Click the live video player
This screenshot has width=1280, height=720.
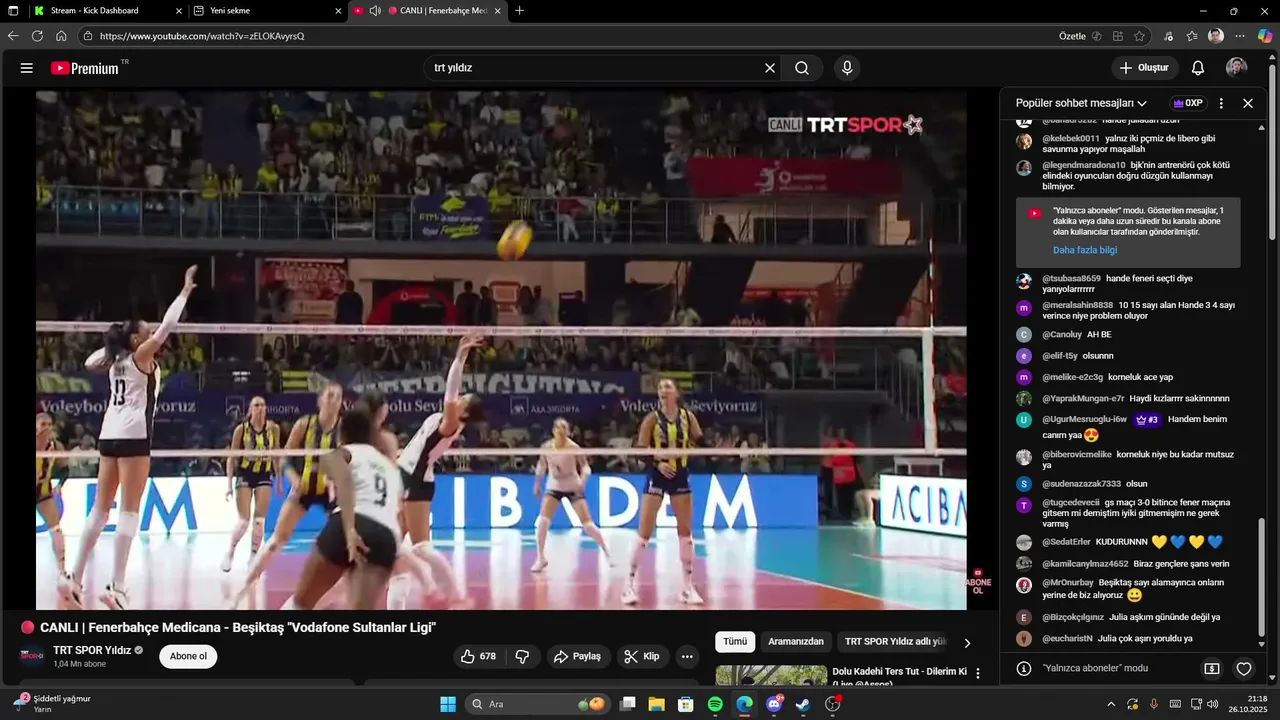501,350
